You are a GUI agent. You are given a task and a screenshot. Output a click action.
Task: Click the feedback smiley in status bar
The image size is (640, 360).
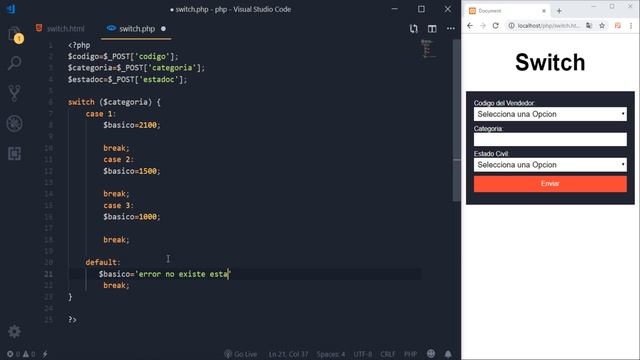click(431, 353)
